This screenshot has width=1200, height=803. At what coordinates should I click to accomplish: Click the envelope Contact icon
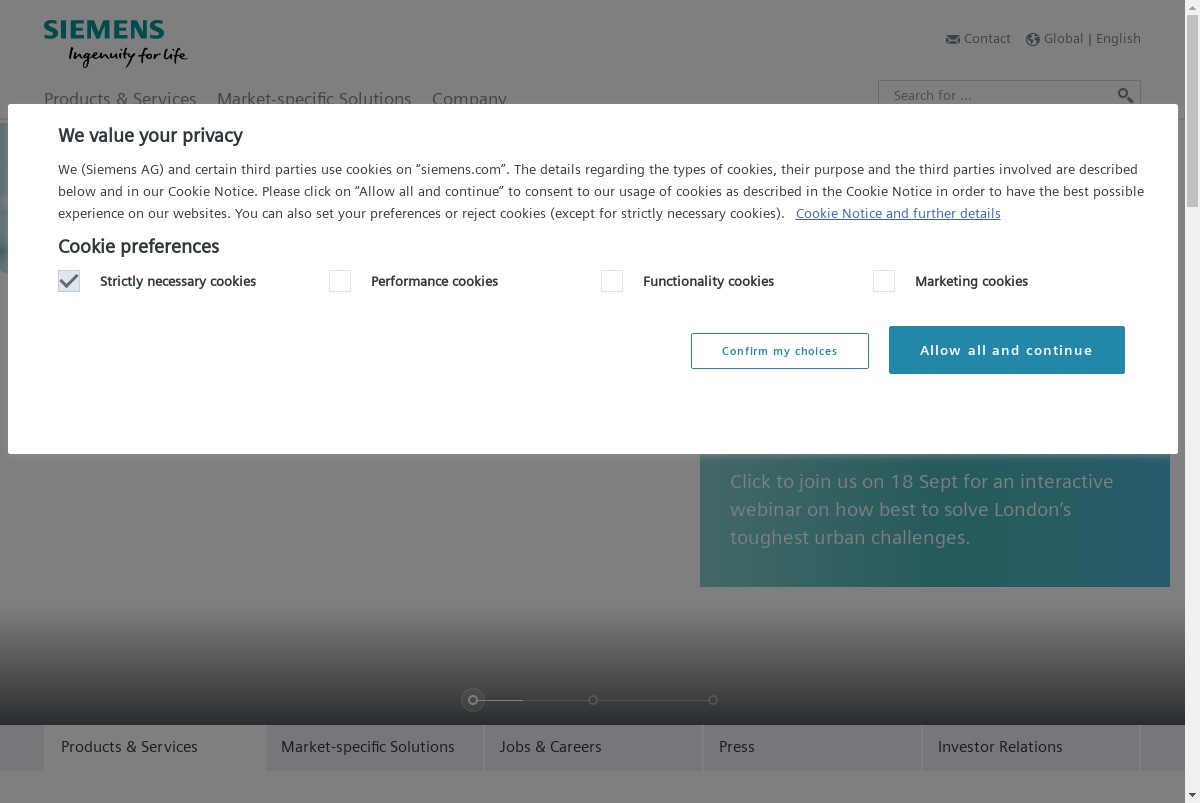(952, 39)
